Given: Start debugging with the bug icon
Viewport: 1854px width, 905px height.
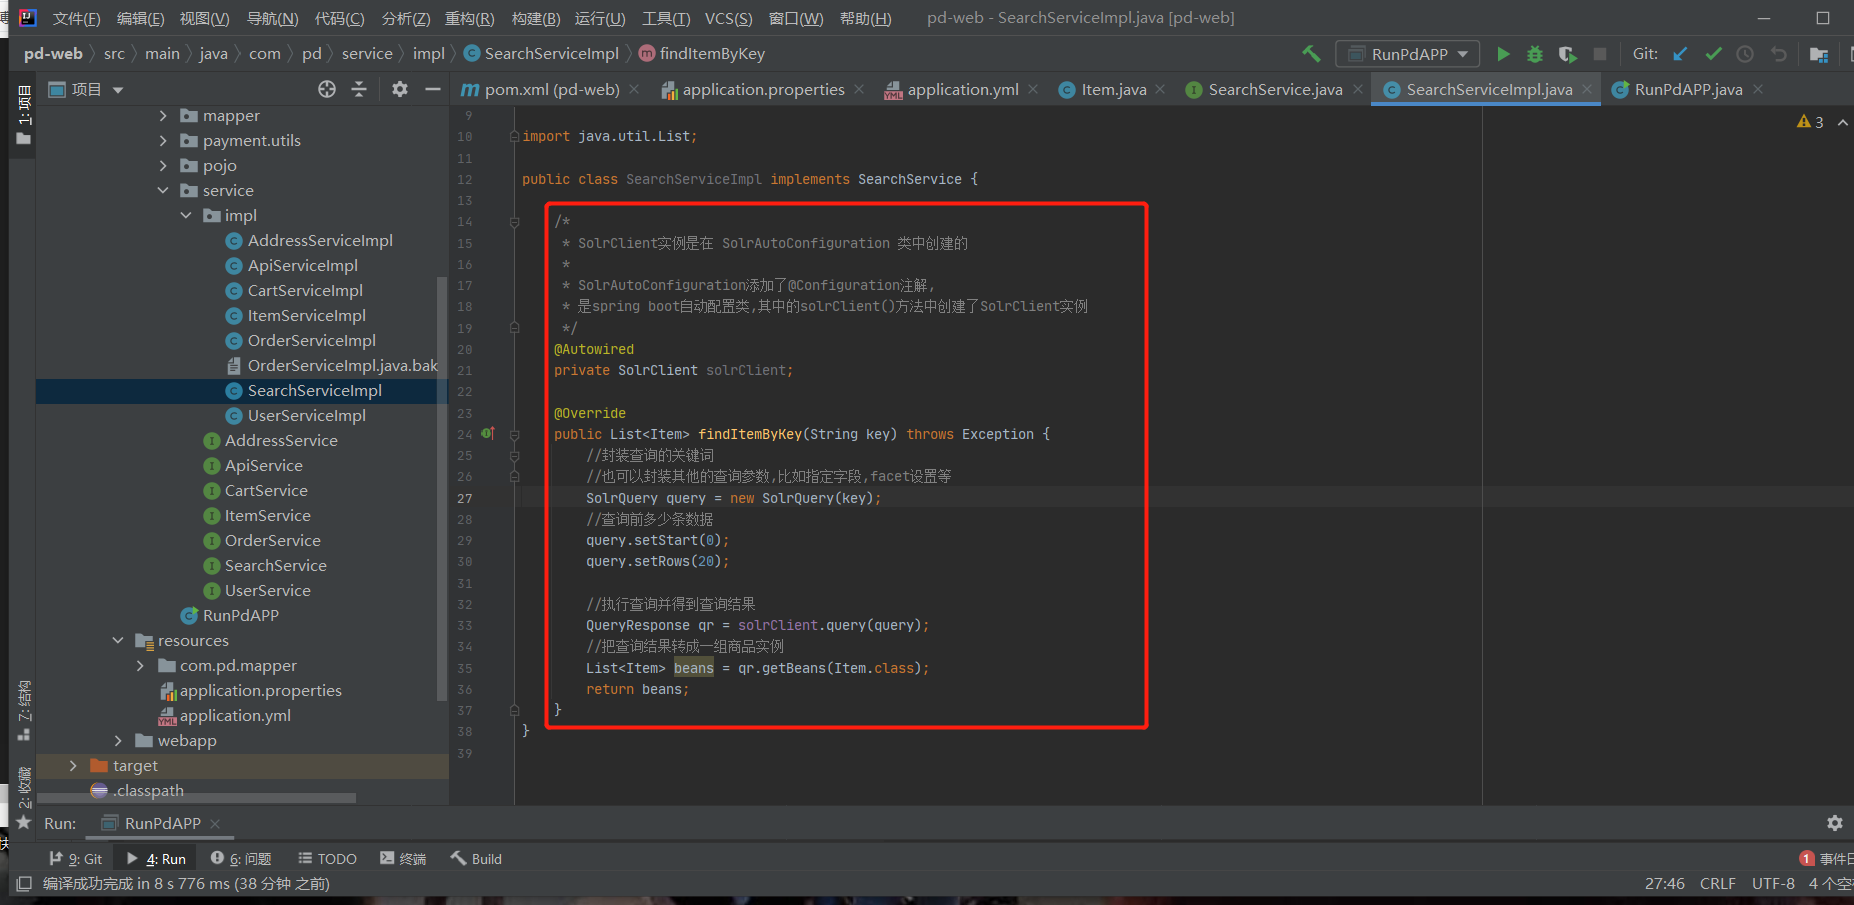Looking at the screenshot, I should pos(1535,54).
